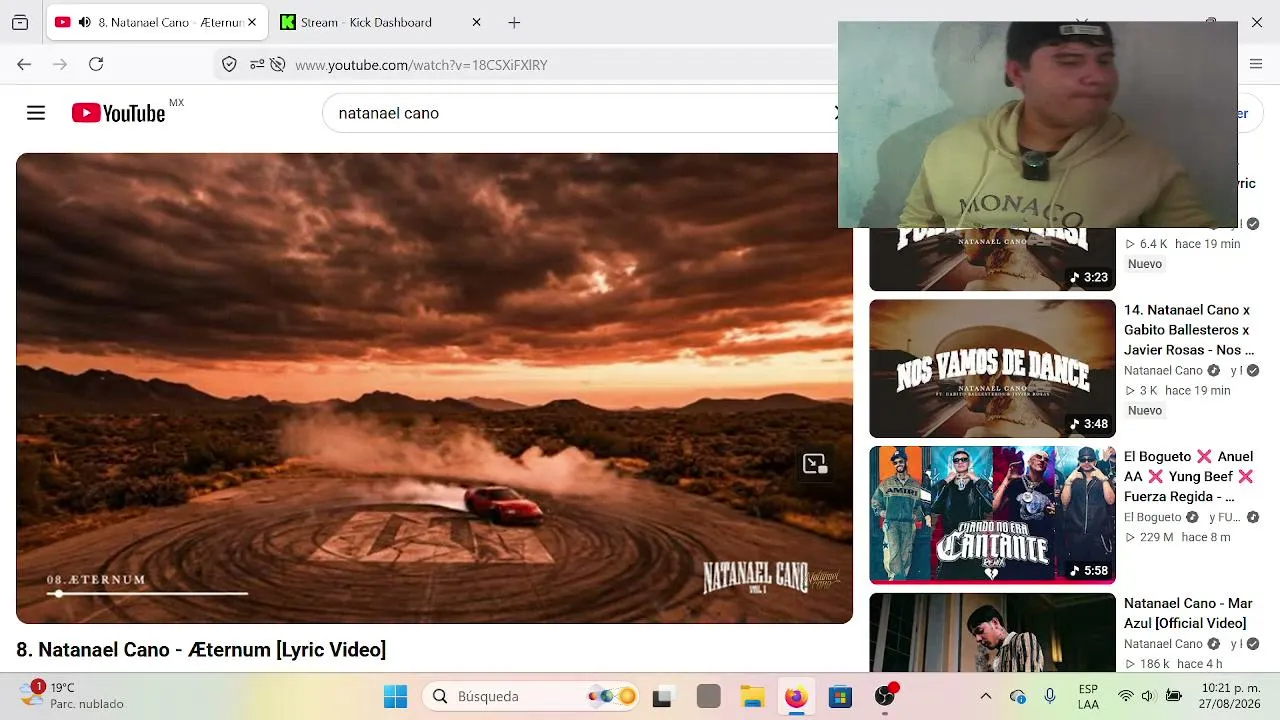Viewport: 1280px width, 720px height.
Task: Open the El Bogueto x Anuel AA title
Action: tap(1189, 476)
